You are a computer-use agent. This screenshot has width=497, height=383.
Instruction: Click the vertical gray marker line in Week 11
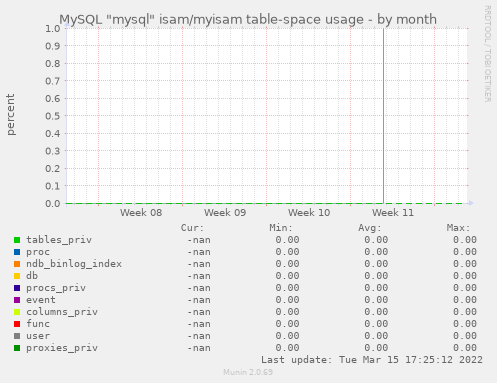click(x=383, y=116)
